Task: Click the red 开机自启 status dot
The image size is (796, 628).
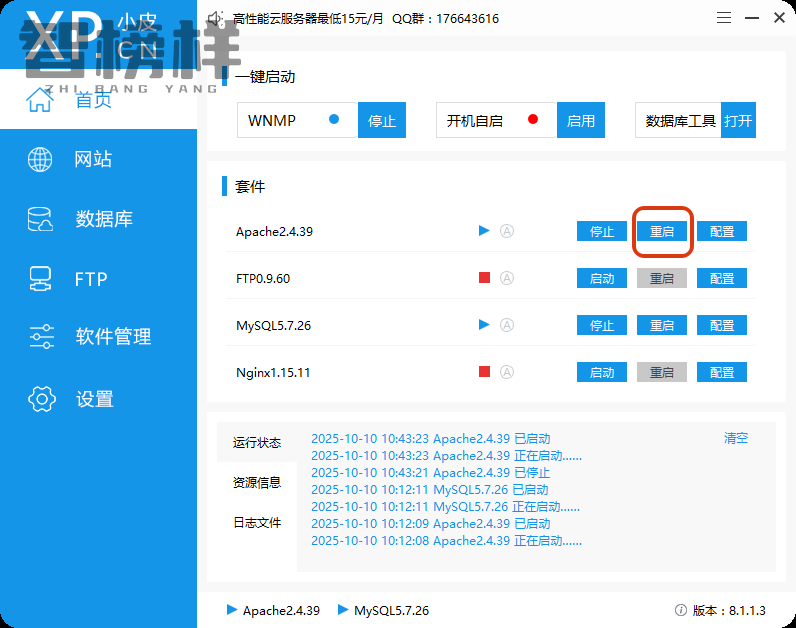Action: 533,119
